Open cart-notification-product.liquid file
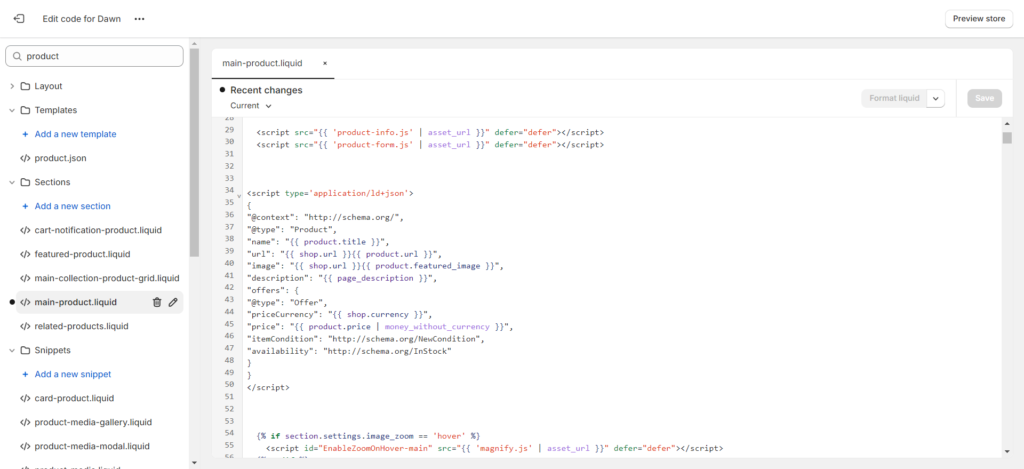Viewport: 1024px width, 469px height. pyautogui.click(x=98, y=230)
